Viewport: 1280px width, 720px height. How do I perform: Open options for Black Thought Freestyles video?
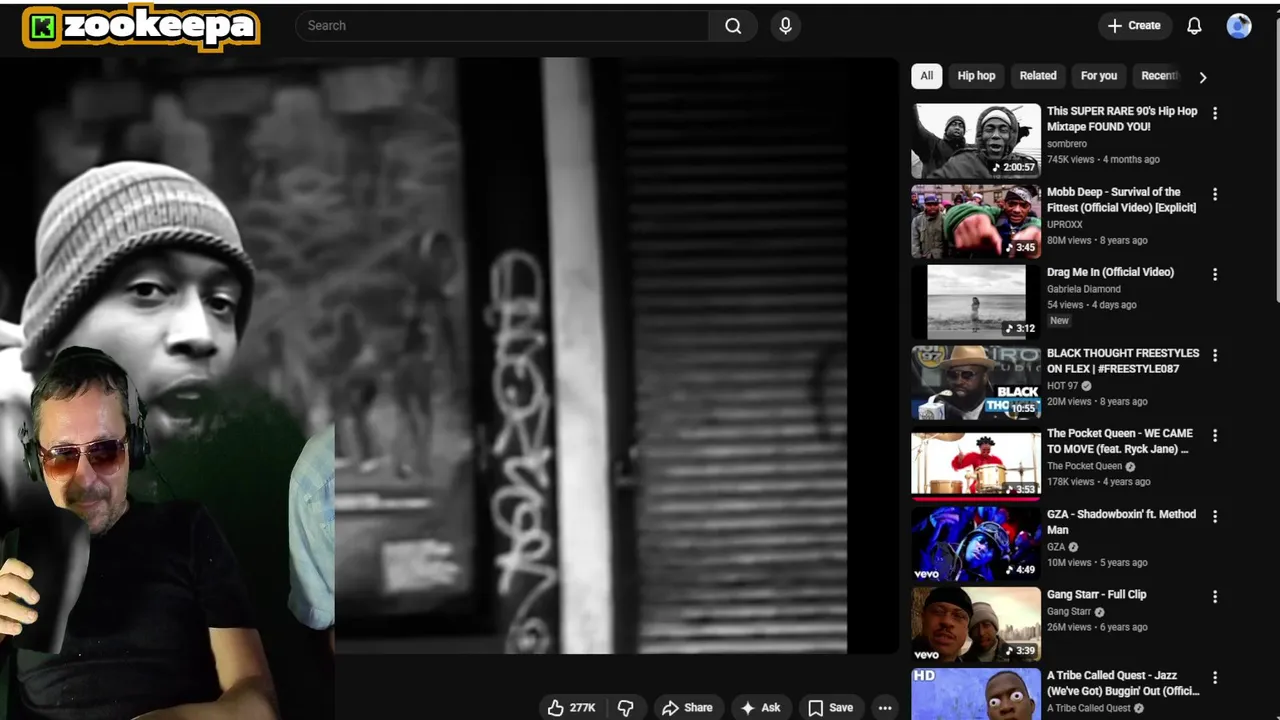tap(1215, 355)
